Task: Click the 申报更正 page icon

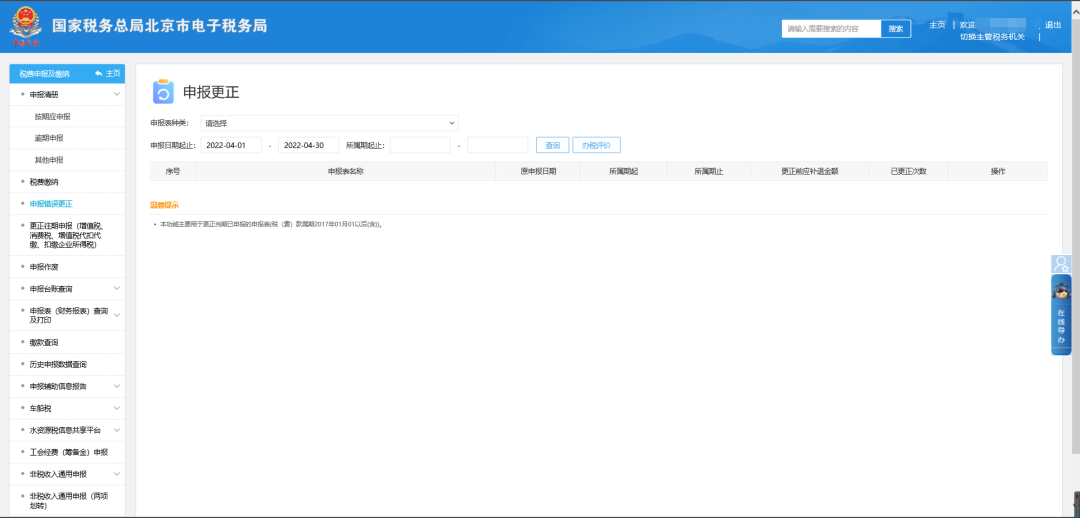Action: click(x=163, y=92)
